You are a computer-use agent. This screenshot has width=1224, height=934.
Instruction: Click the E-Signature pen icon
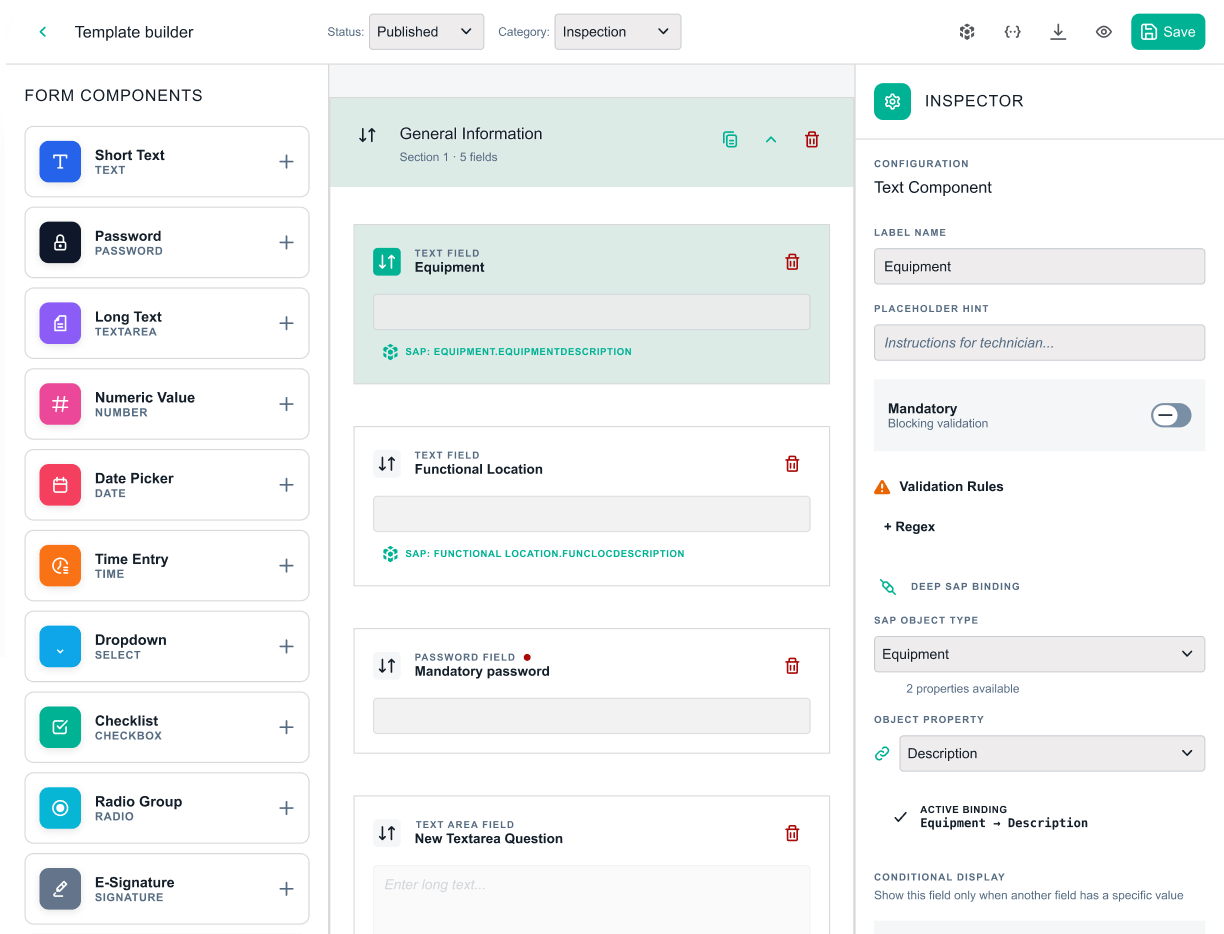60,889
